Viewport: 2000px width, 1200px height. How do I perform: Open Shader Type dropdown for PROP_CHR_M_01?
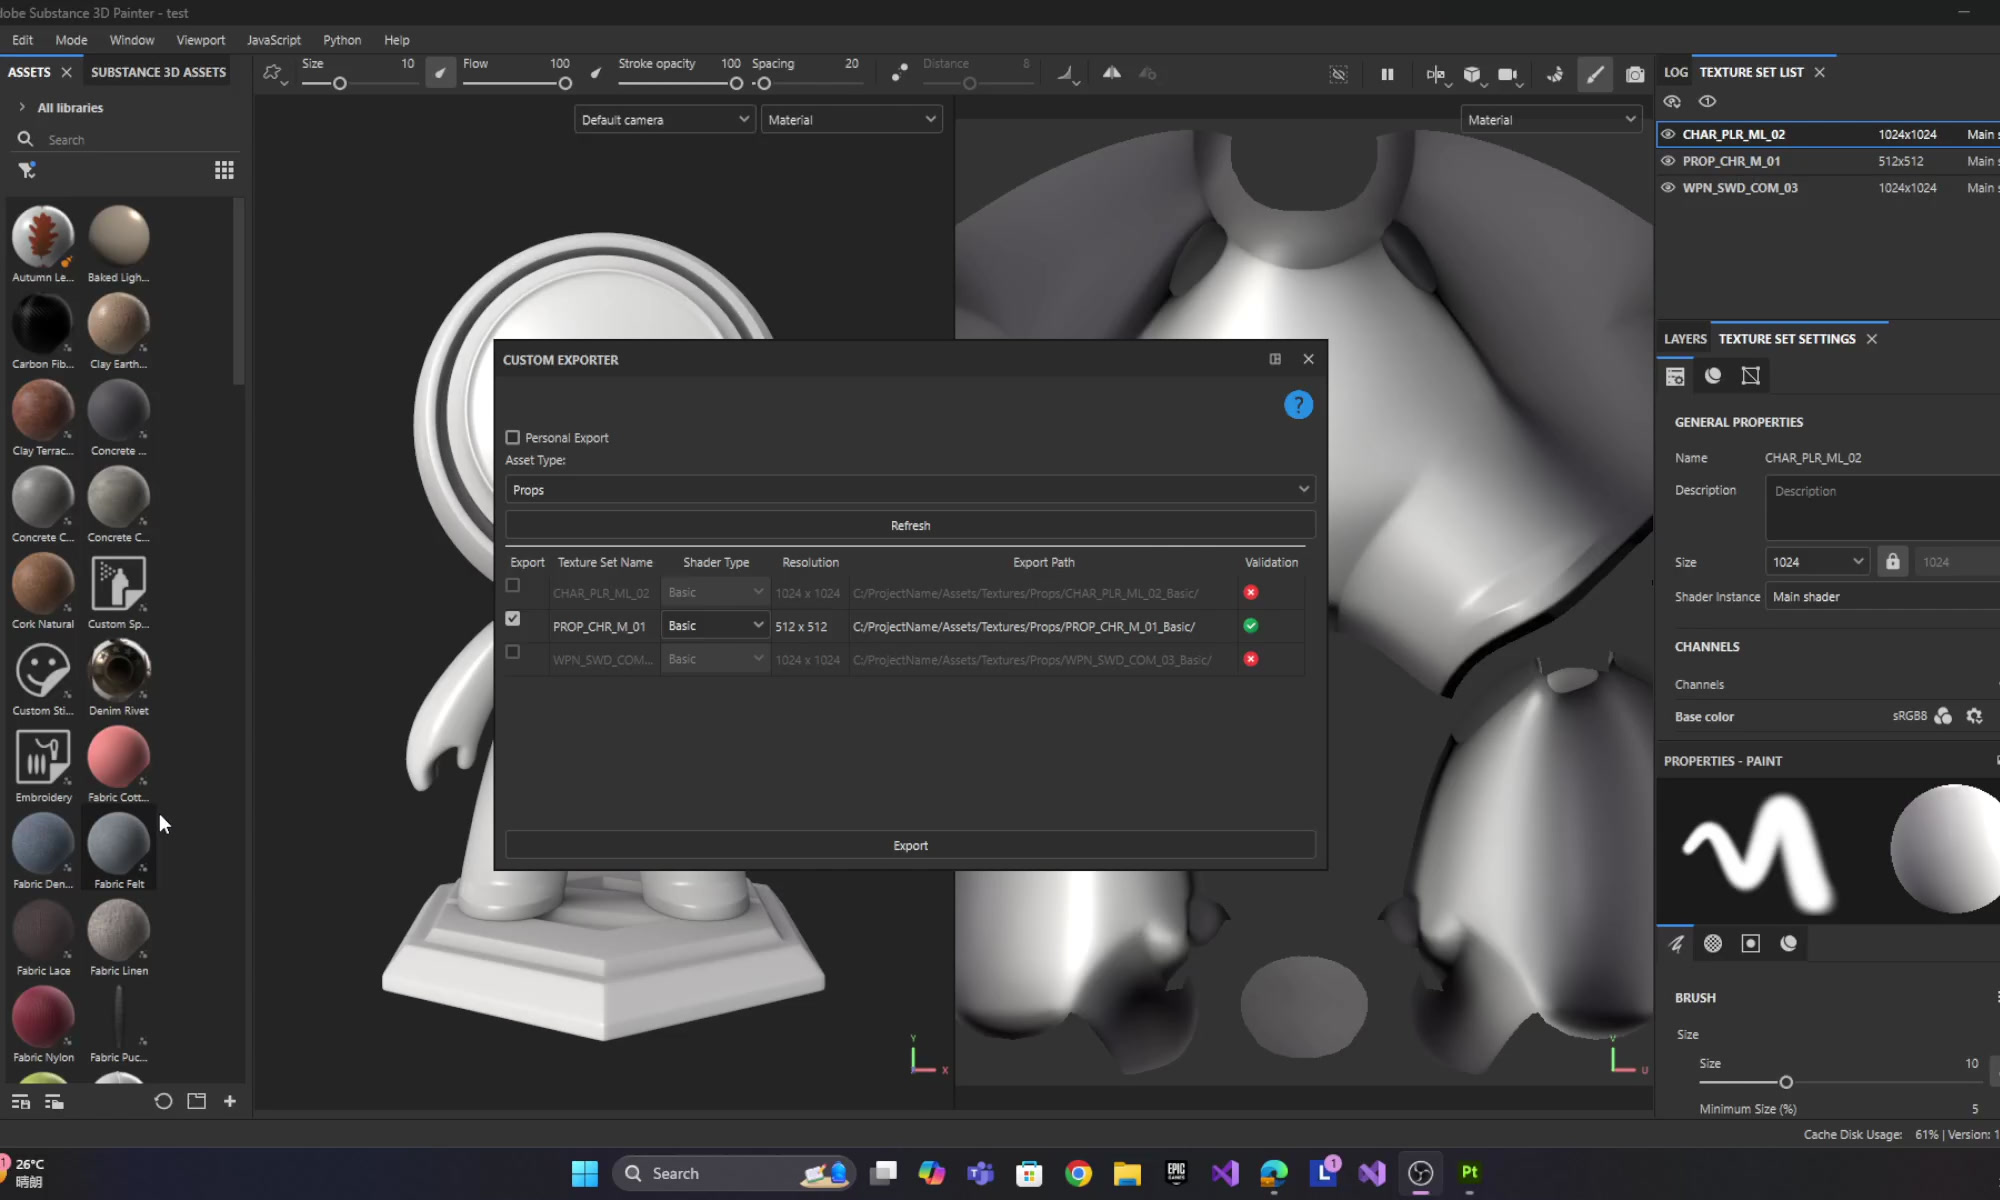[715, 626]
